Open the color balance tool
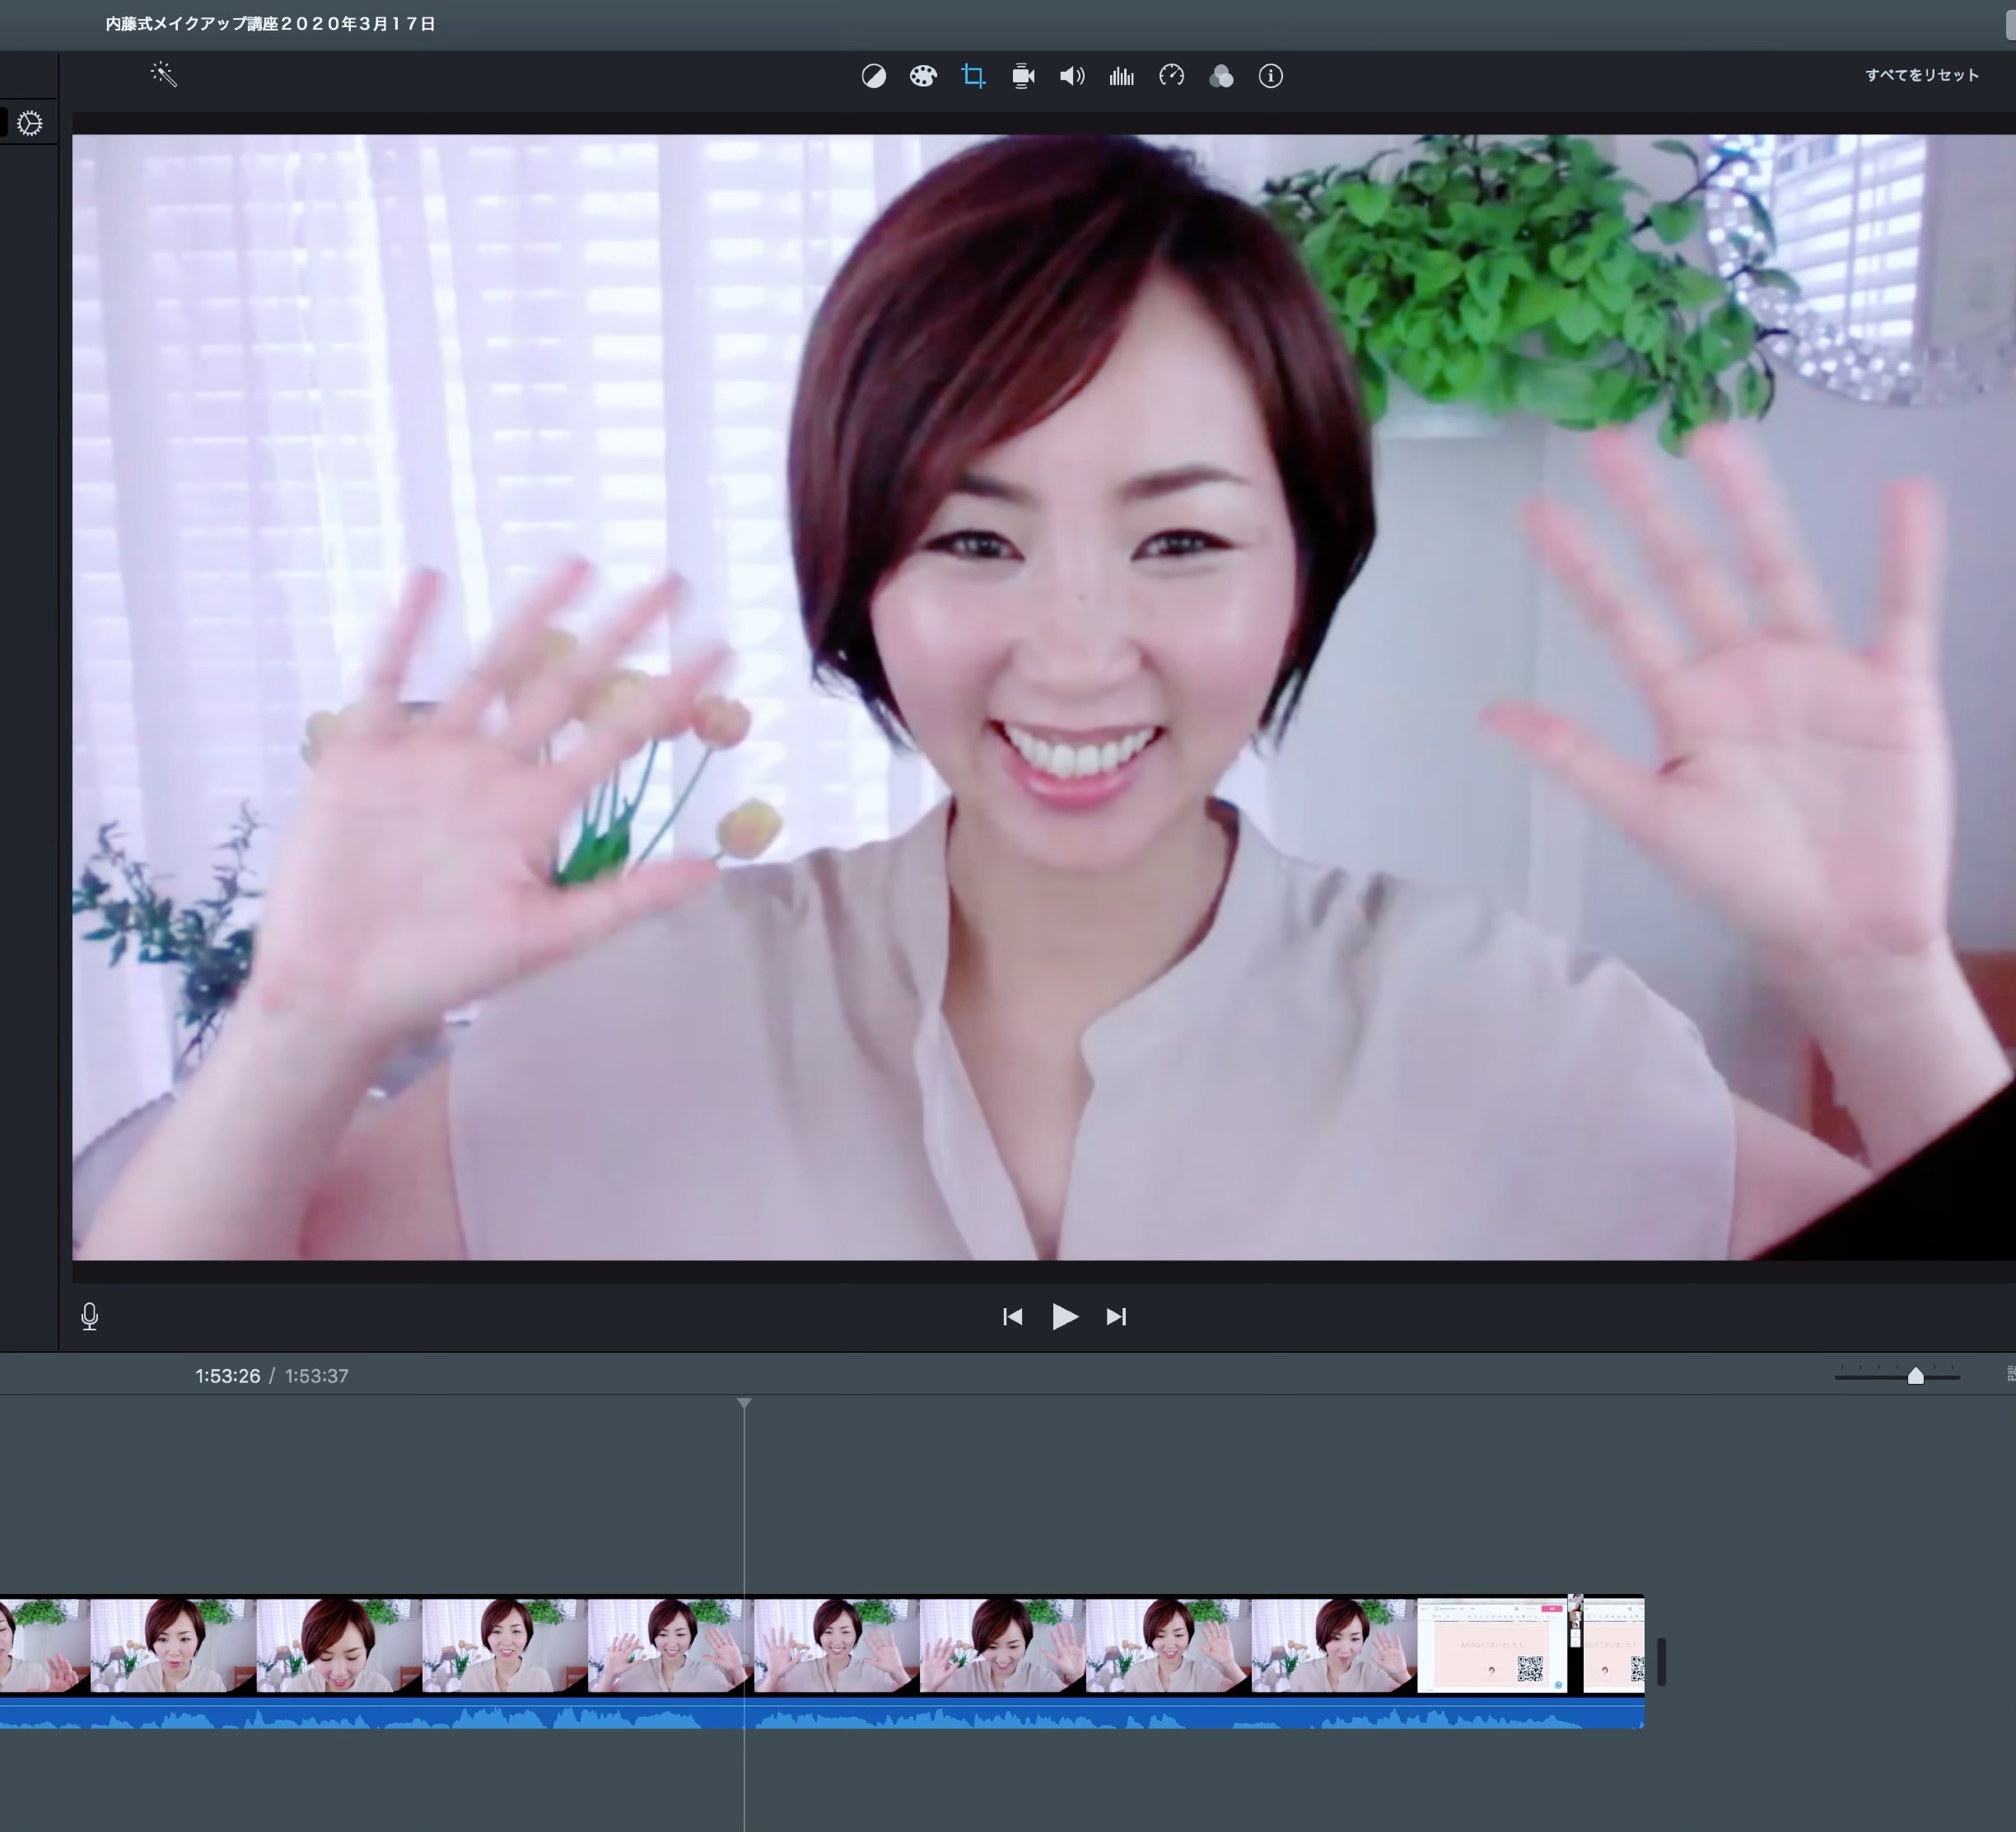This screenshot has height=1832, width=2016. pyautogui.click(x=873, y=76)
